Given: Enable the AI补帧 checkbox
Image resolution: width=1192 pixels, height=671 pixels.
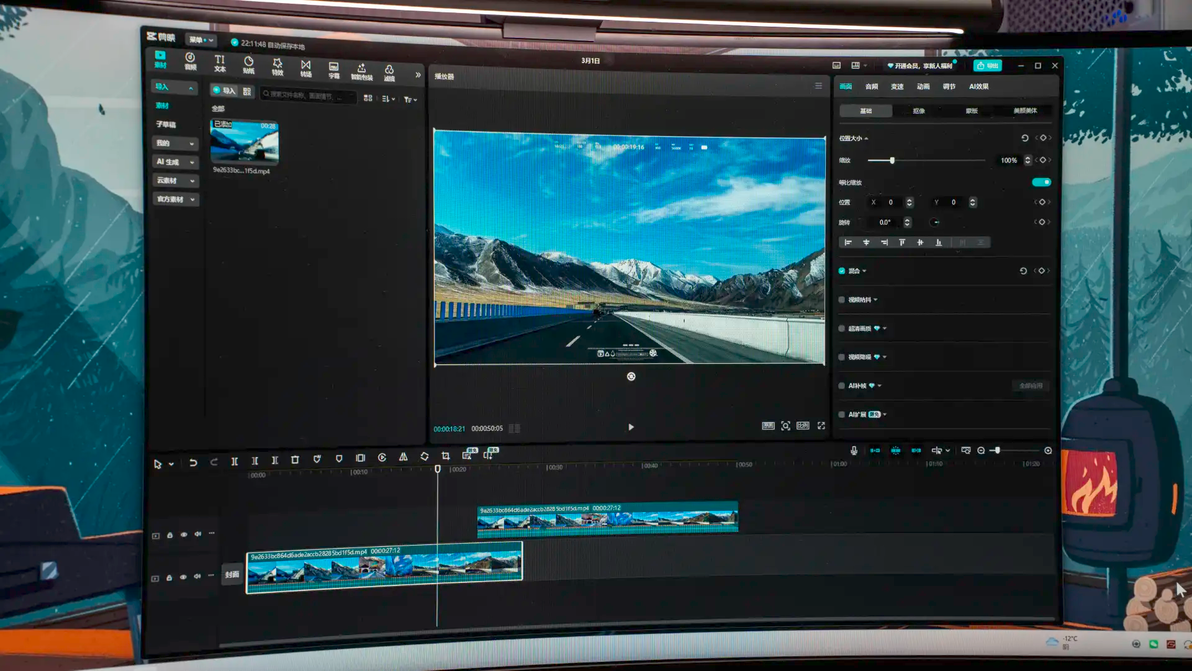Looking at the screenshot, I should 842,385.
